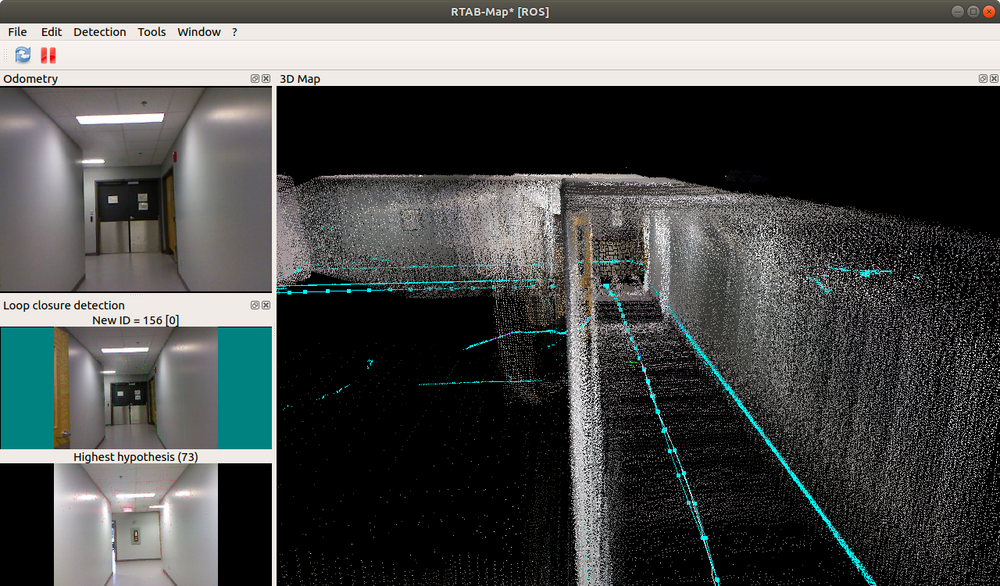Image resolution: width=1000 pixels, height=586 pixels.
Task: Undock the Odometry panel via its float icon
Action: 254,78
